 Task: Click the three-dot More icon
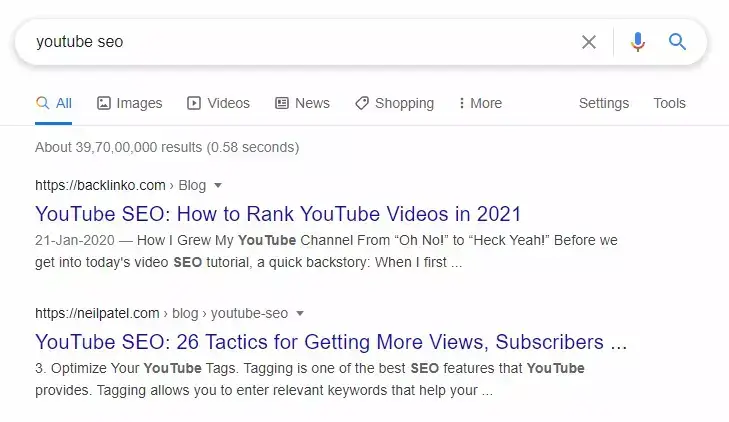coord(461,103)
